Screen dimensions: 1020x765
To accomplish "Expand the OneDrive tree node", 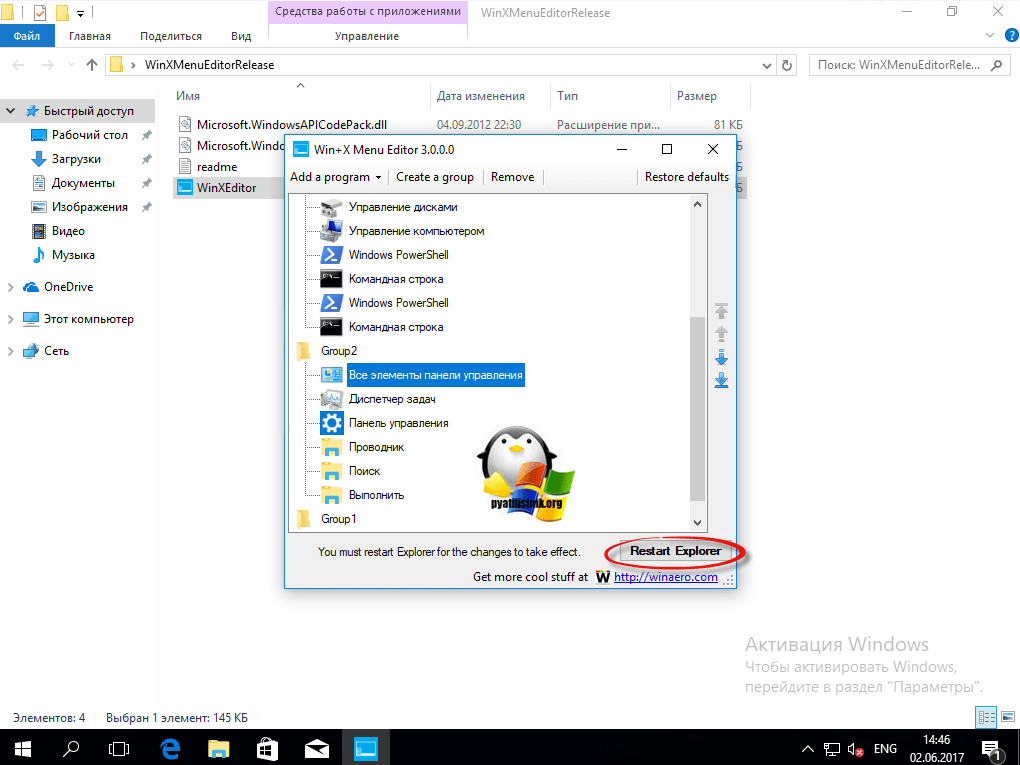I will (11, 287).
